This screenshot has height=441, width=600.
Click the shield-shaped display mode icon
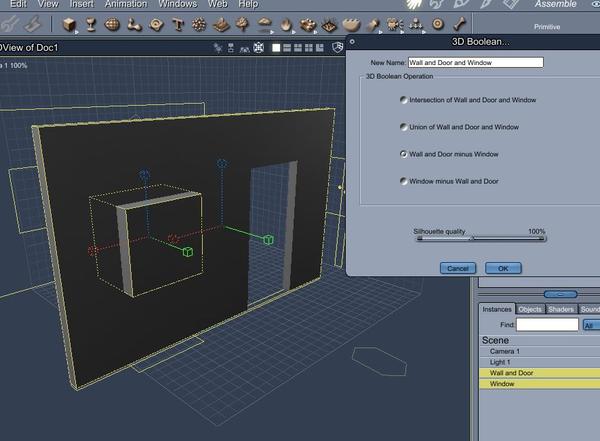click(338, 48)
